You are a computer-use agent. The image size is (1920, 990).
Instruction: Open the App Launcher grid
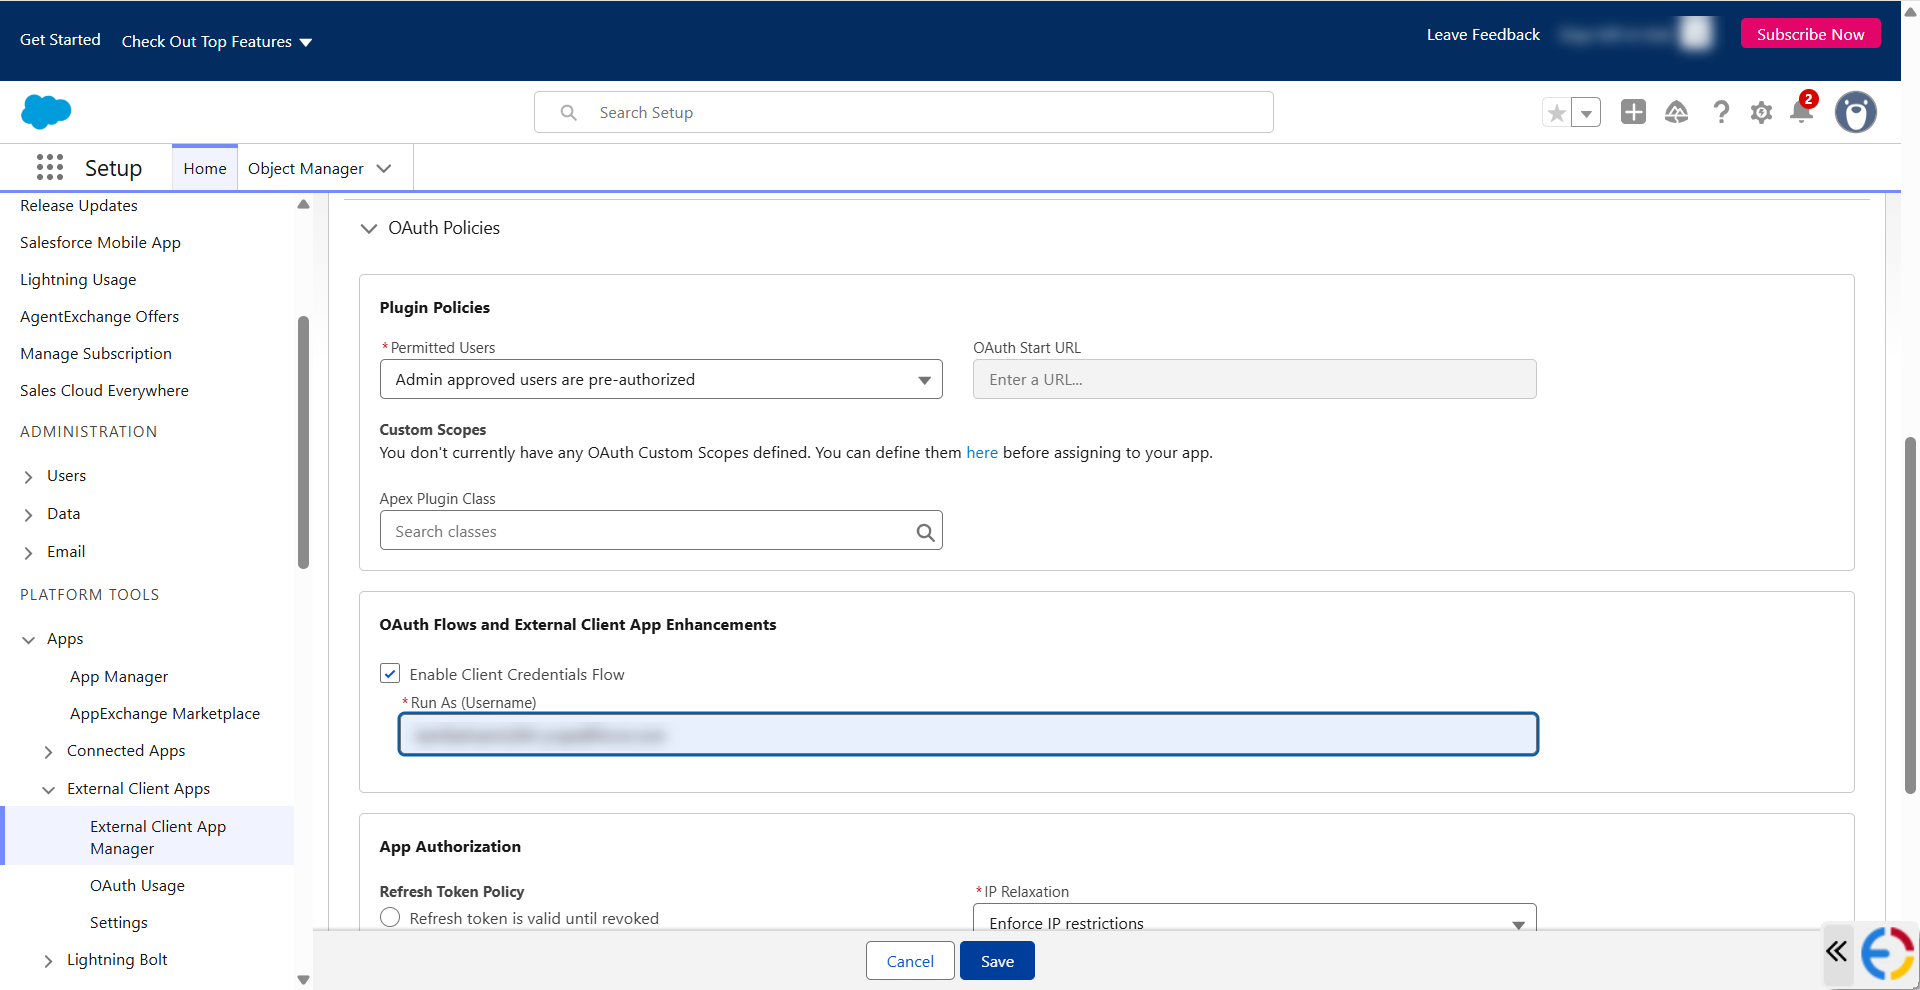[x=49, y=167]
